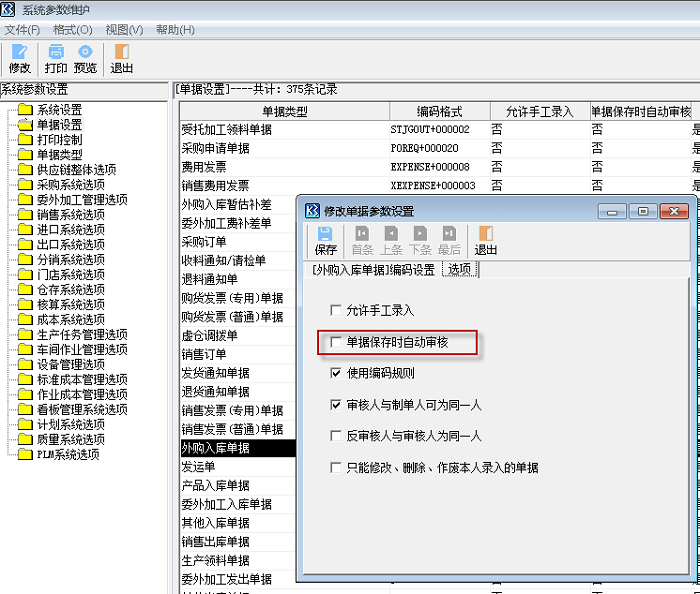
Task: Select 仓存系统选项 in left tree
Action: (x=70, y=290)
